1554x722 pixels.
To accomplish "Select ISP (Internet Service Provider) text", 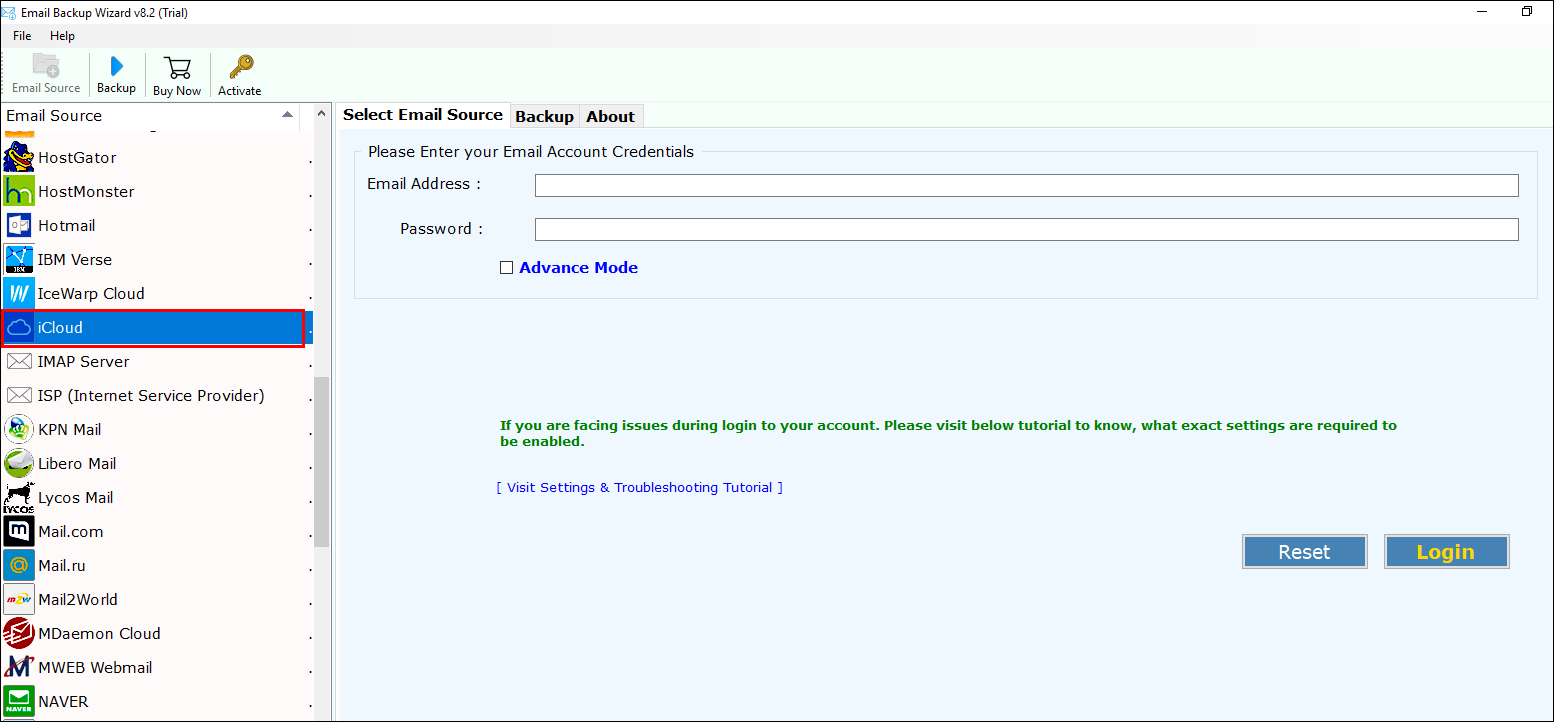I will coord(151,396).
